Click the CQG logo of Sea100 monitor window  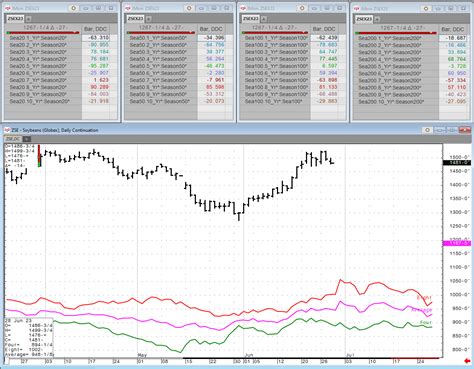coord(243,8)
